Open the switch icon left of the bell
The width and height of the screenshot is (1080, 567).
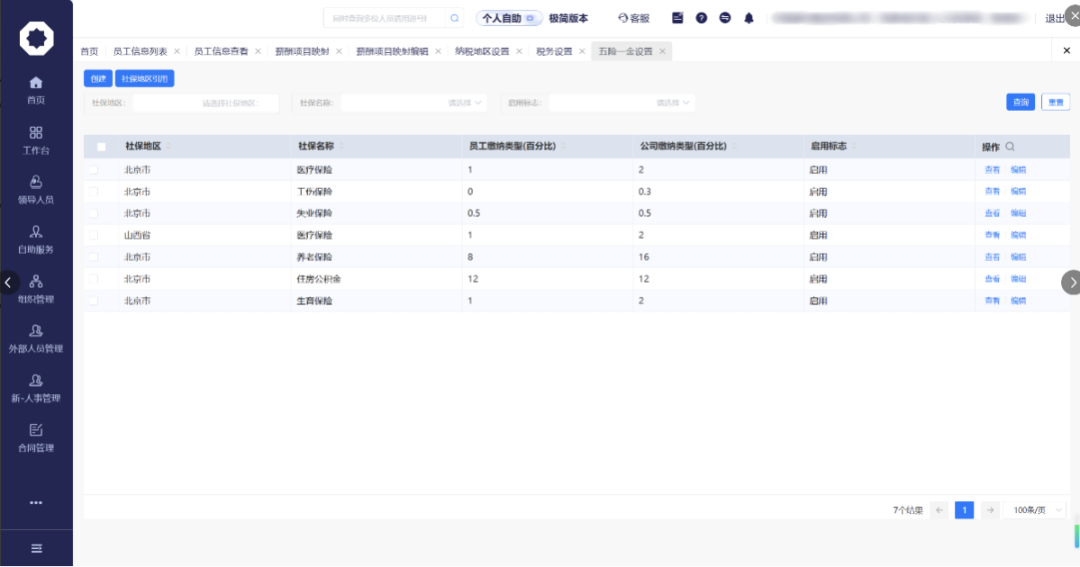pos(725,18)
